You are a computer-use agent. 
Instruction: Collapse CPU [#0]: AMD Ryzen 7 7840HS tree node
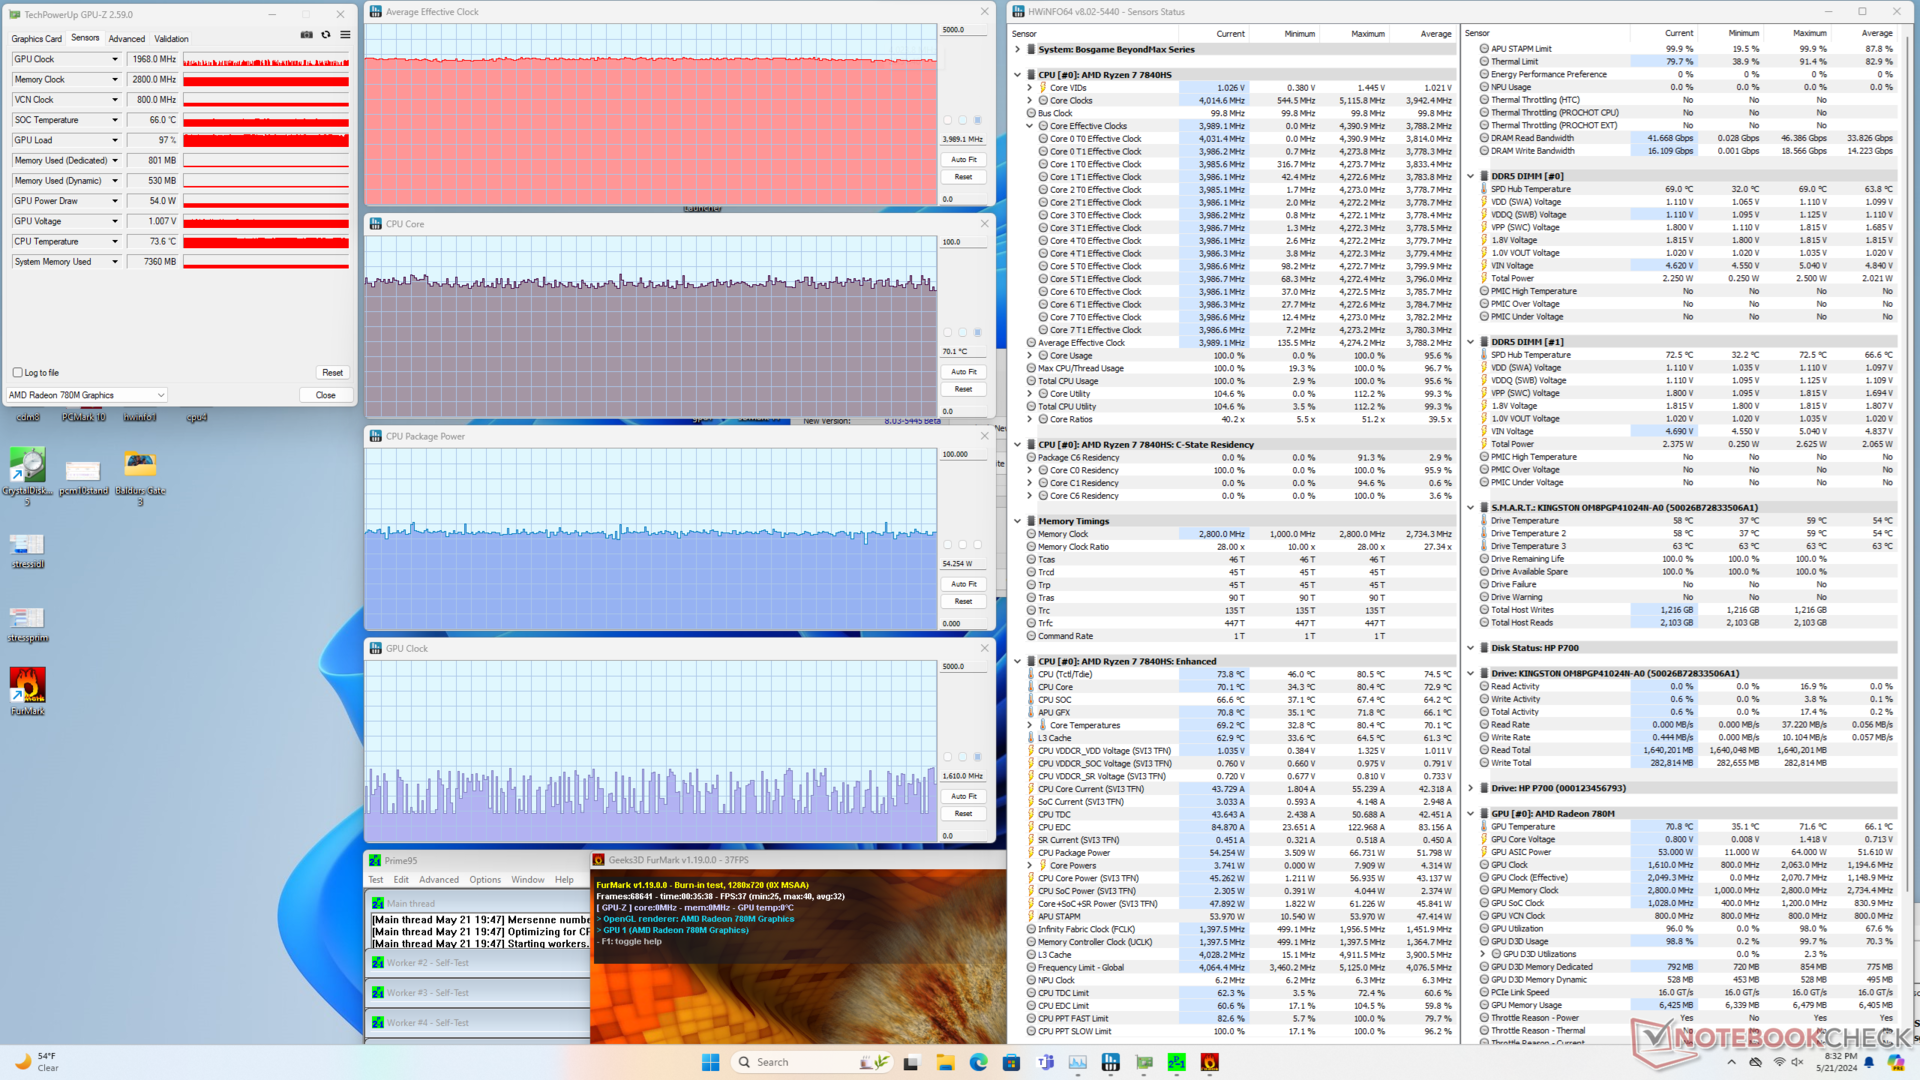point(1018,75)
